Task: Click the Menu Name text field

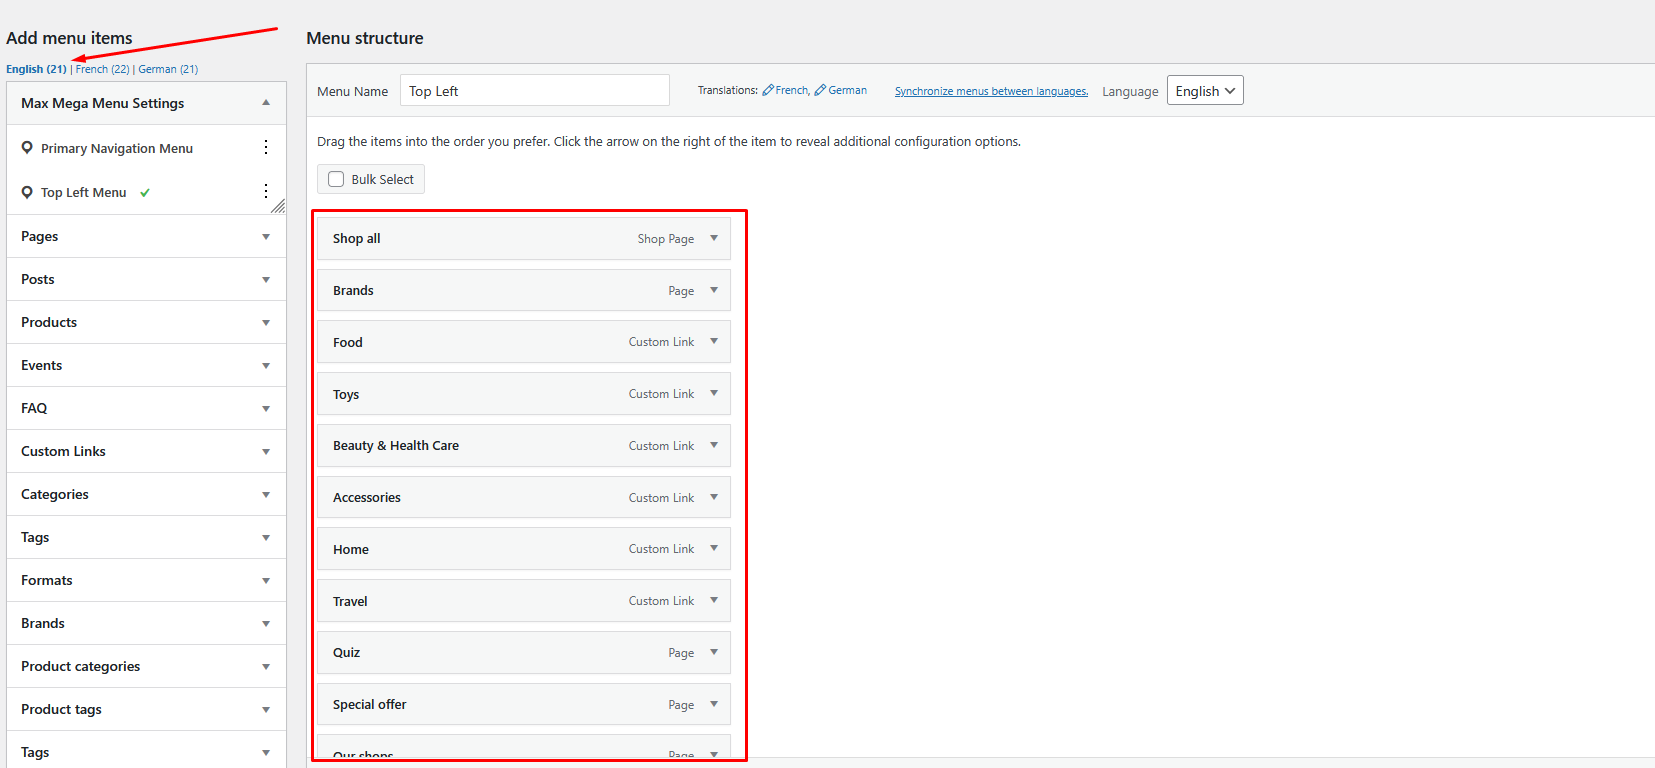Action: (x=534, y=91)
